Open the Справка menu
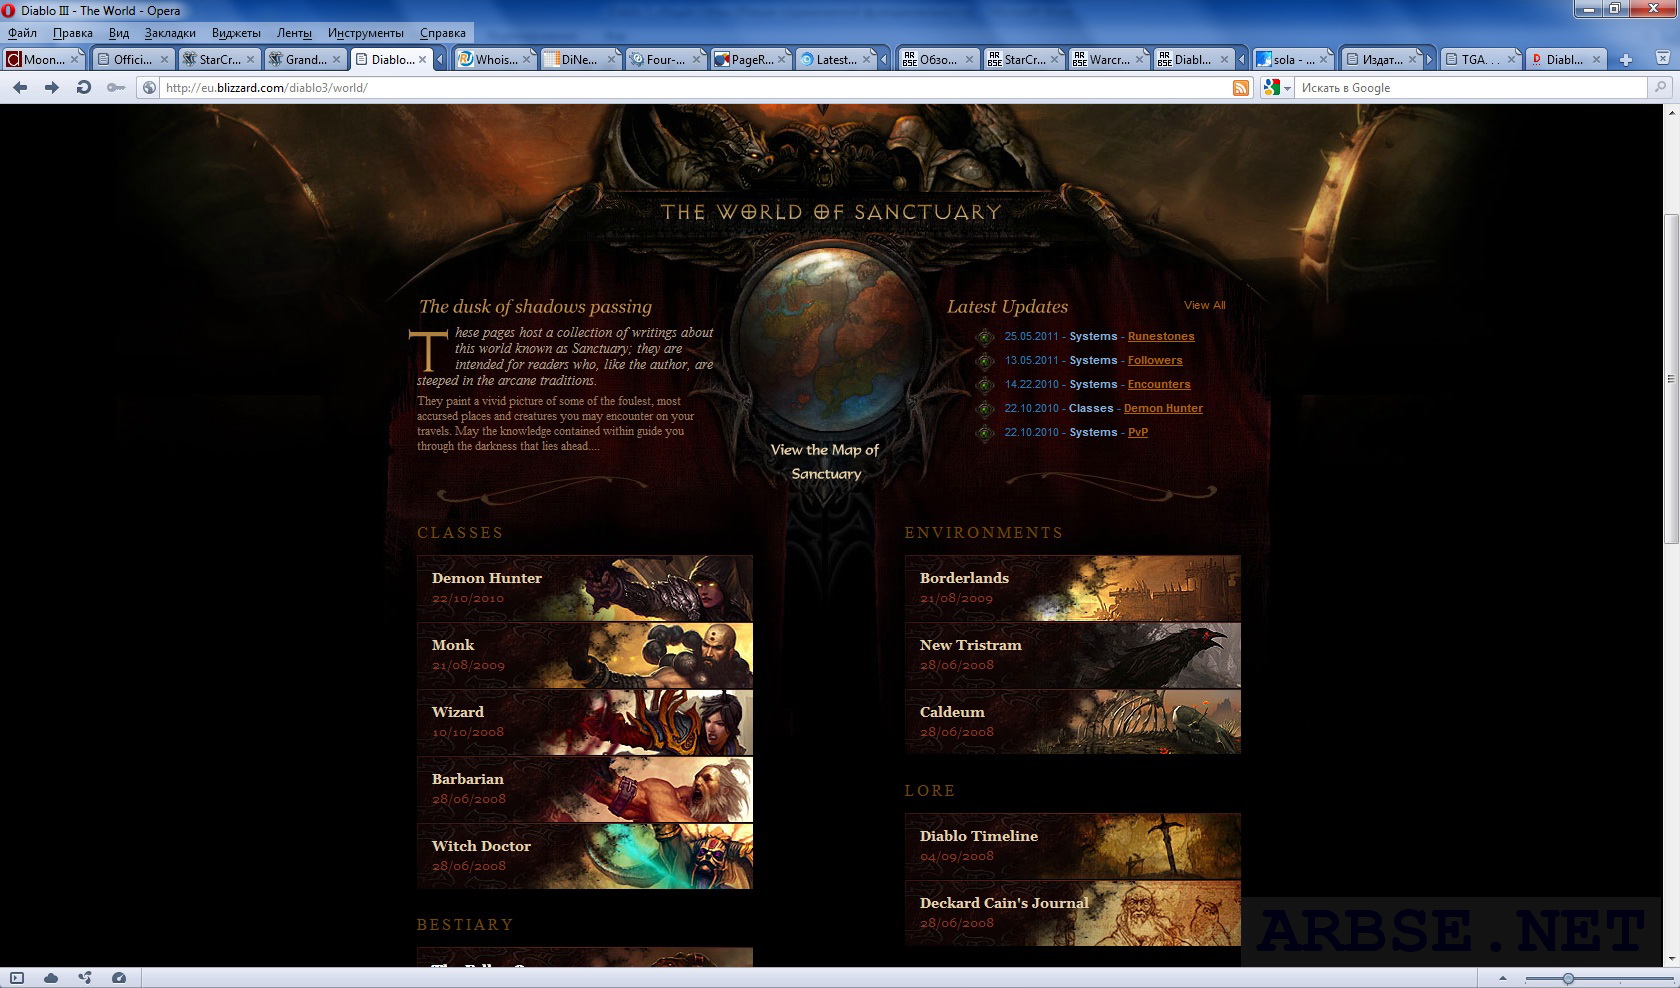The width and height of the screenshot is (1680, 988). click(443, 33)
